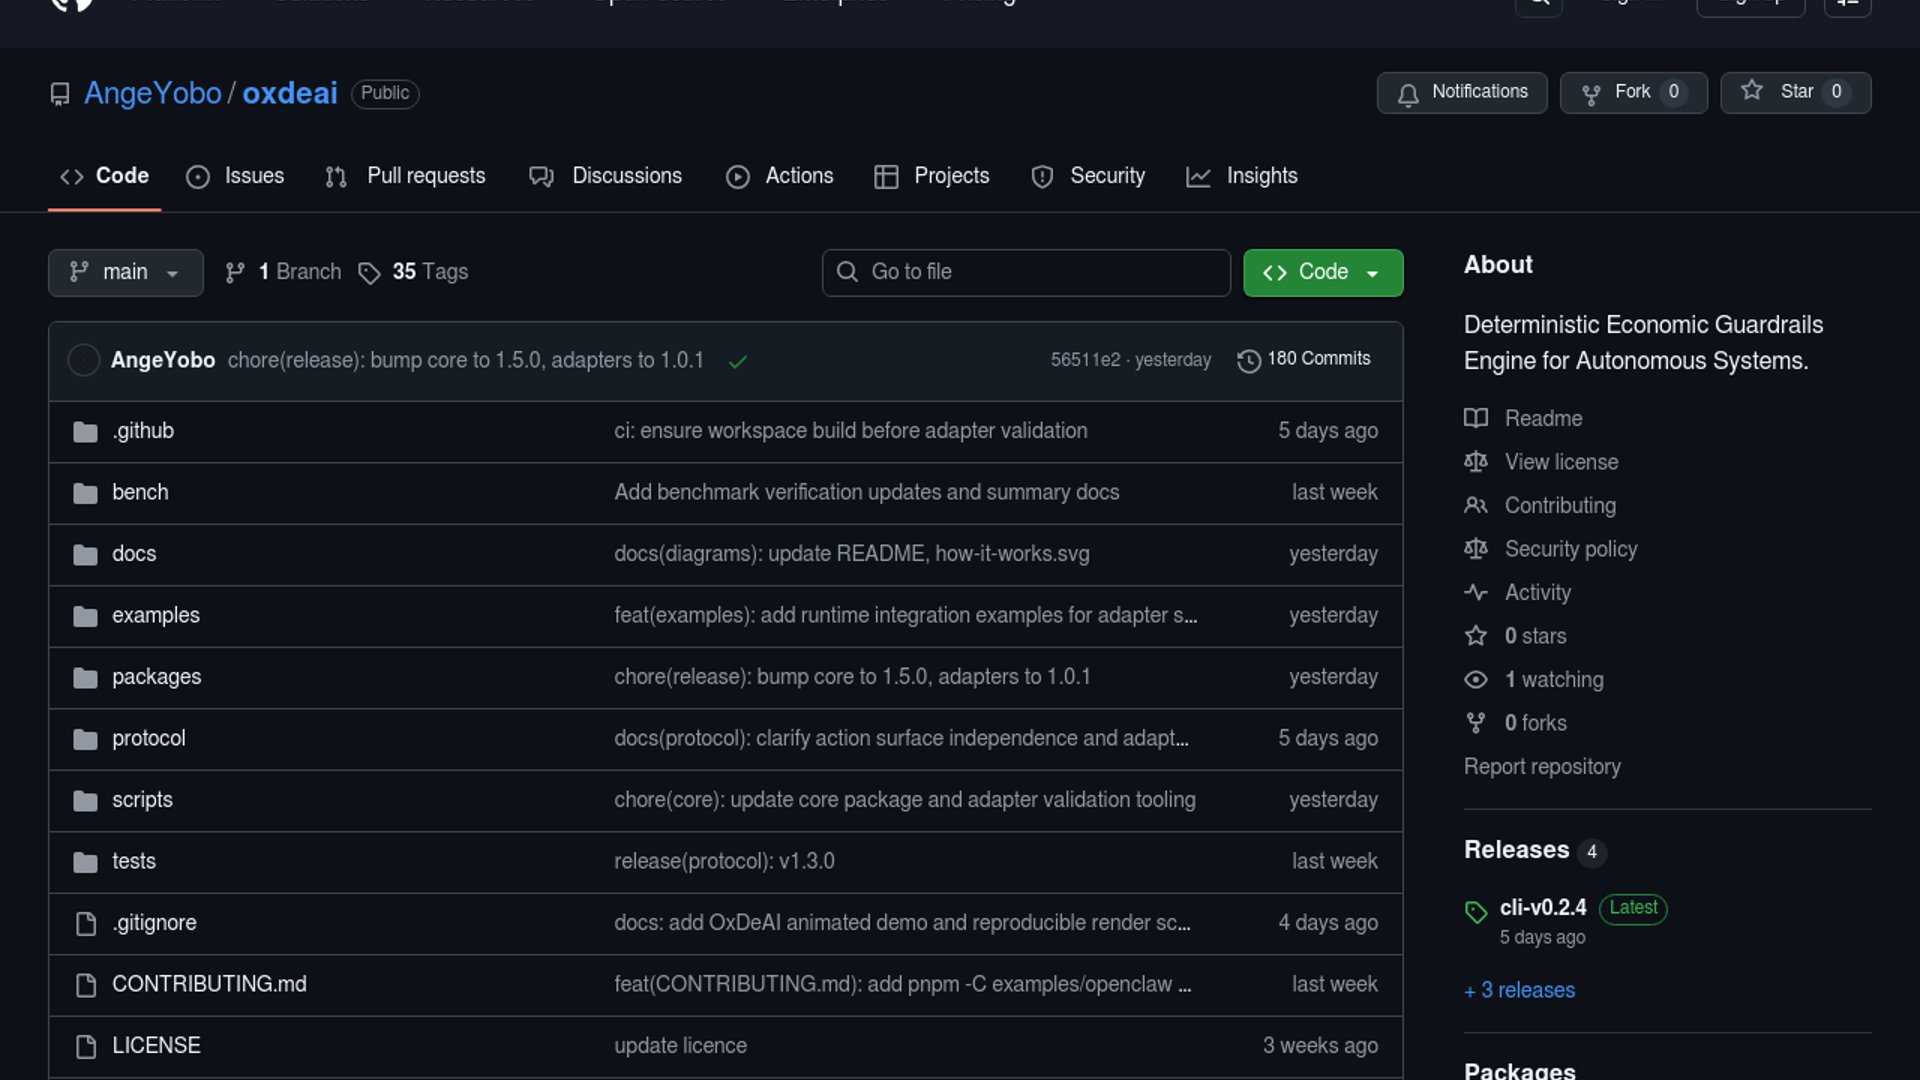Viewport: 1920px width, 1080px height.
Task: Click the Go to file search field
Action: [1026, 273]
